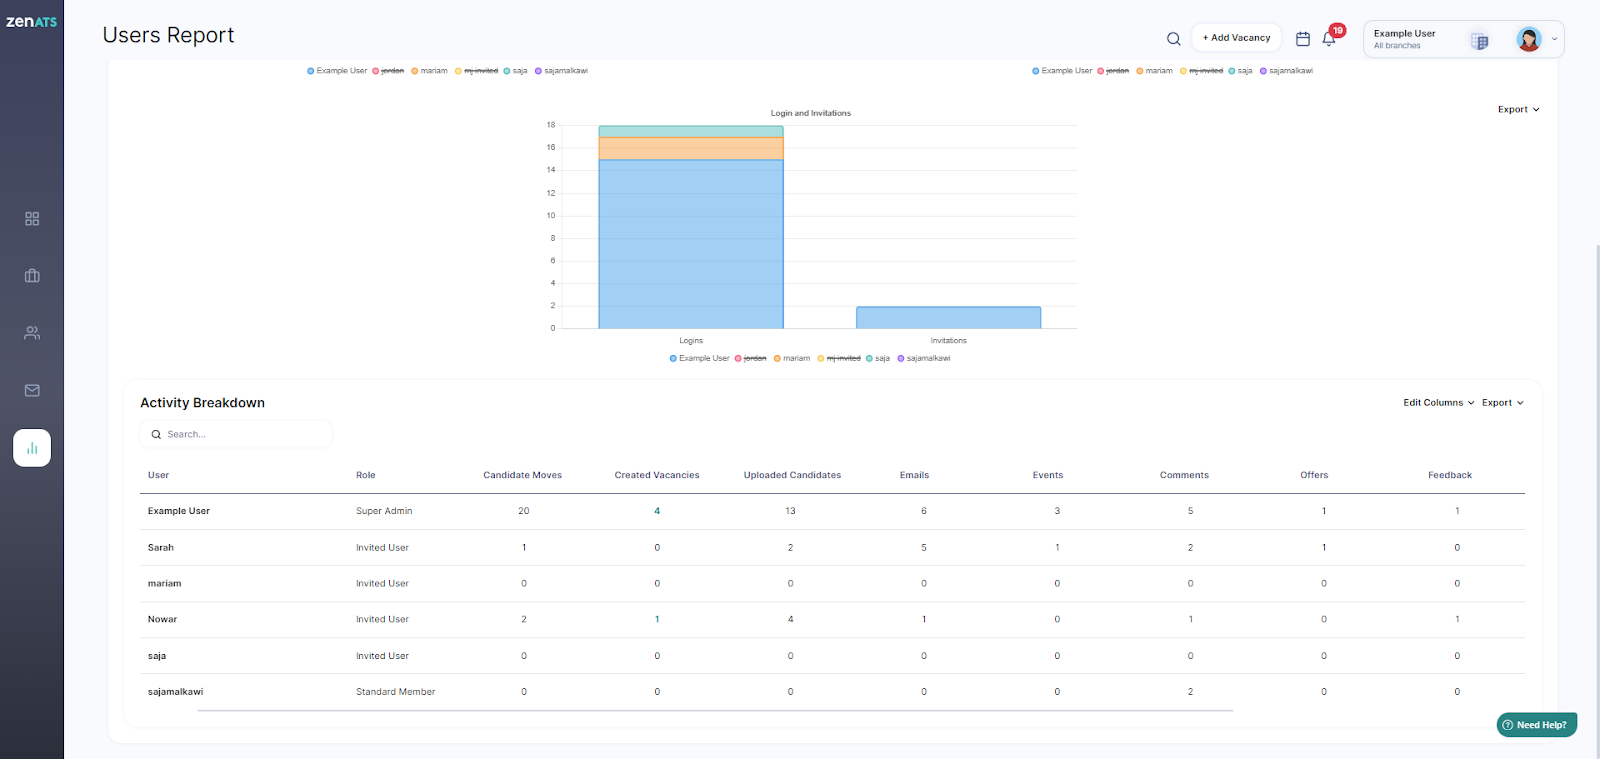
Task: Select the mariam row name in table
Action: [x=165, y=584]
